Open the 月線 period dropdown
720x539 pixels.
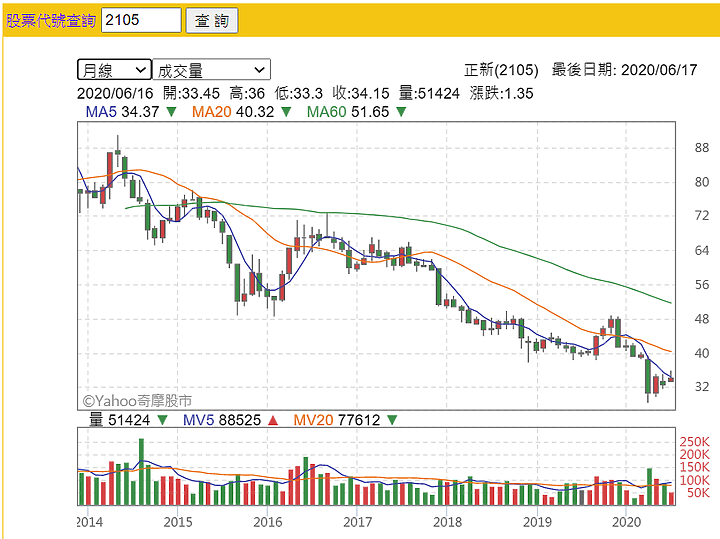pyautogui.click(x=114, y=70)
